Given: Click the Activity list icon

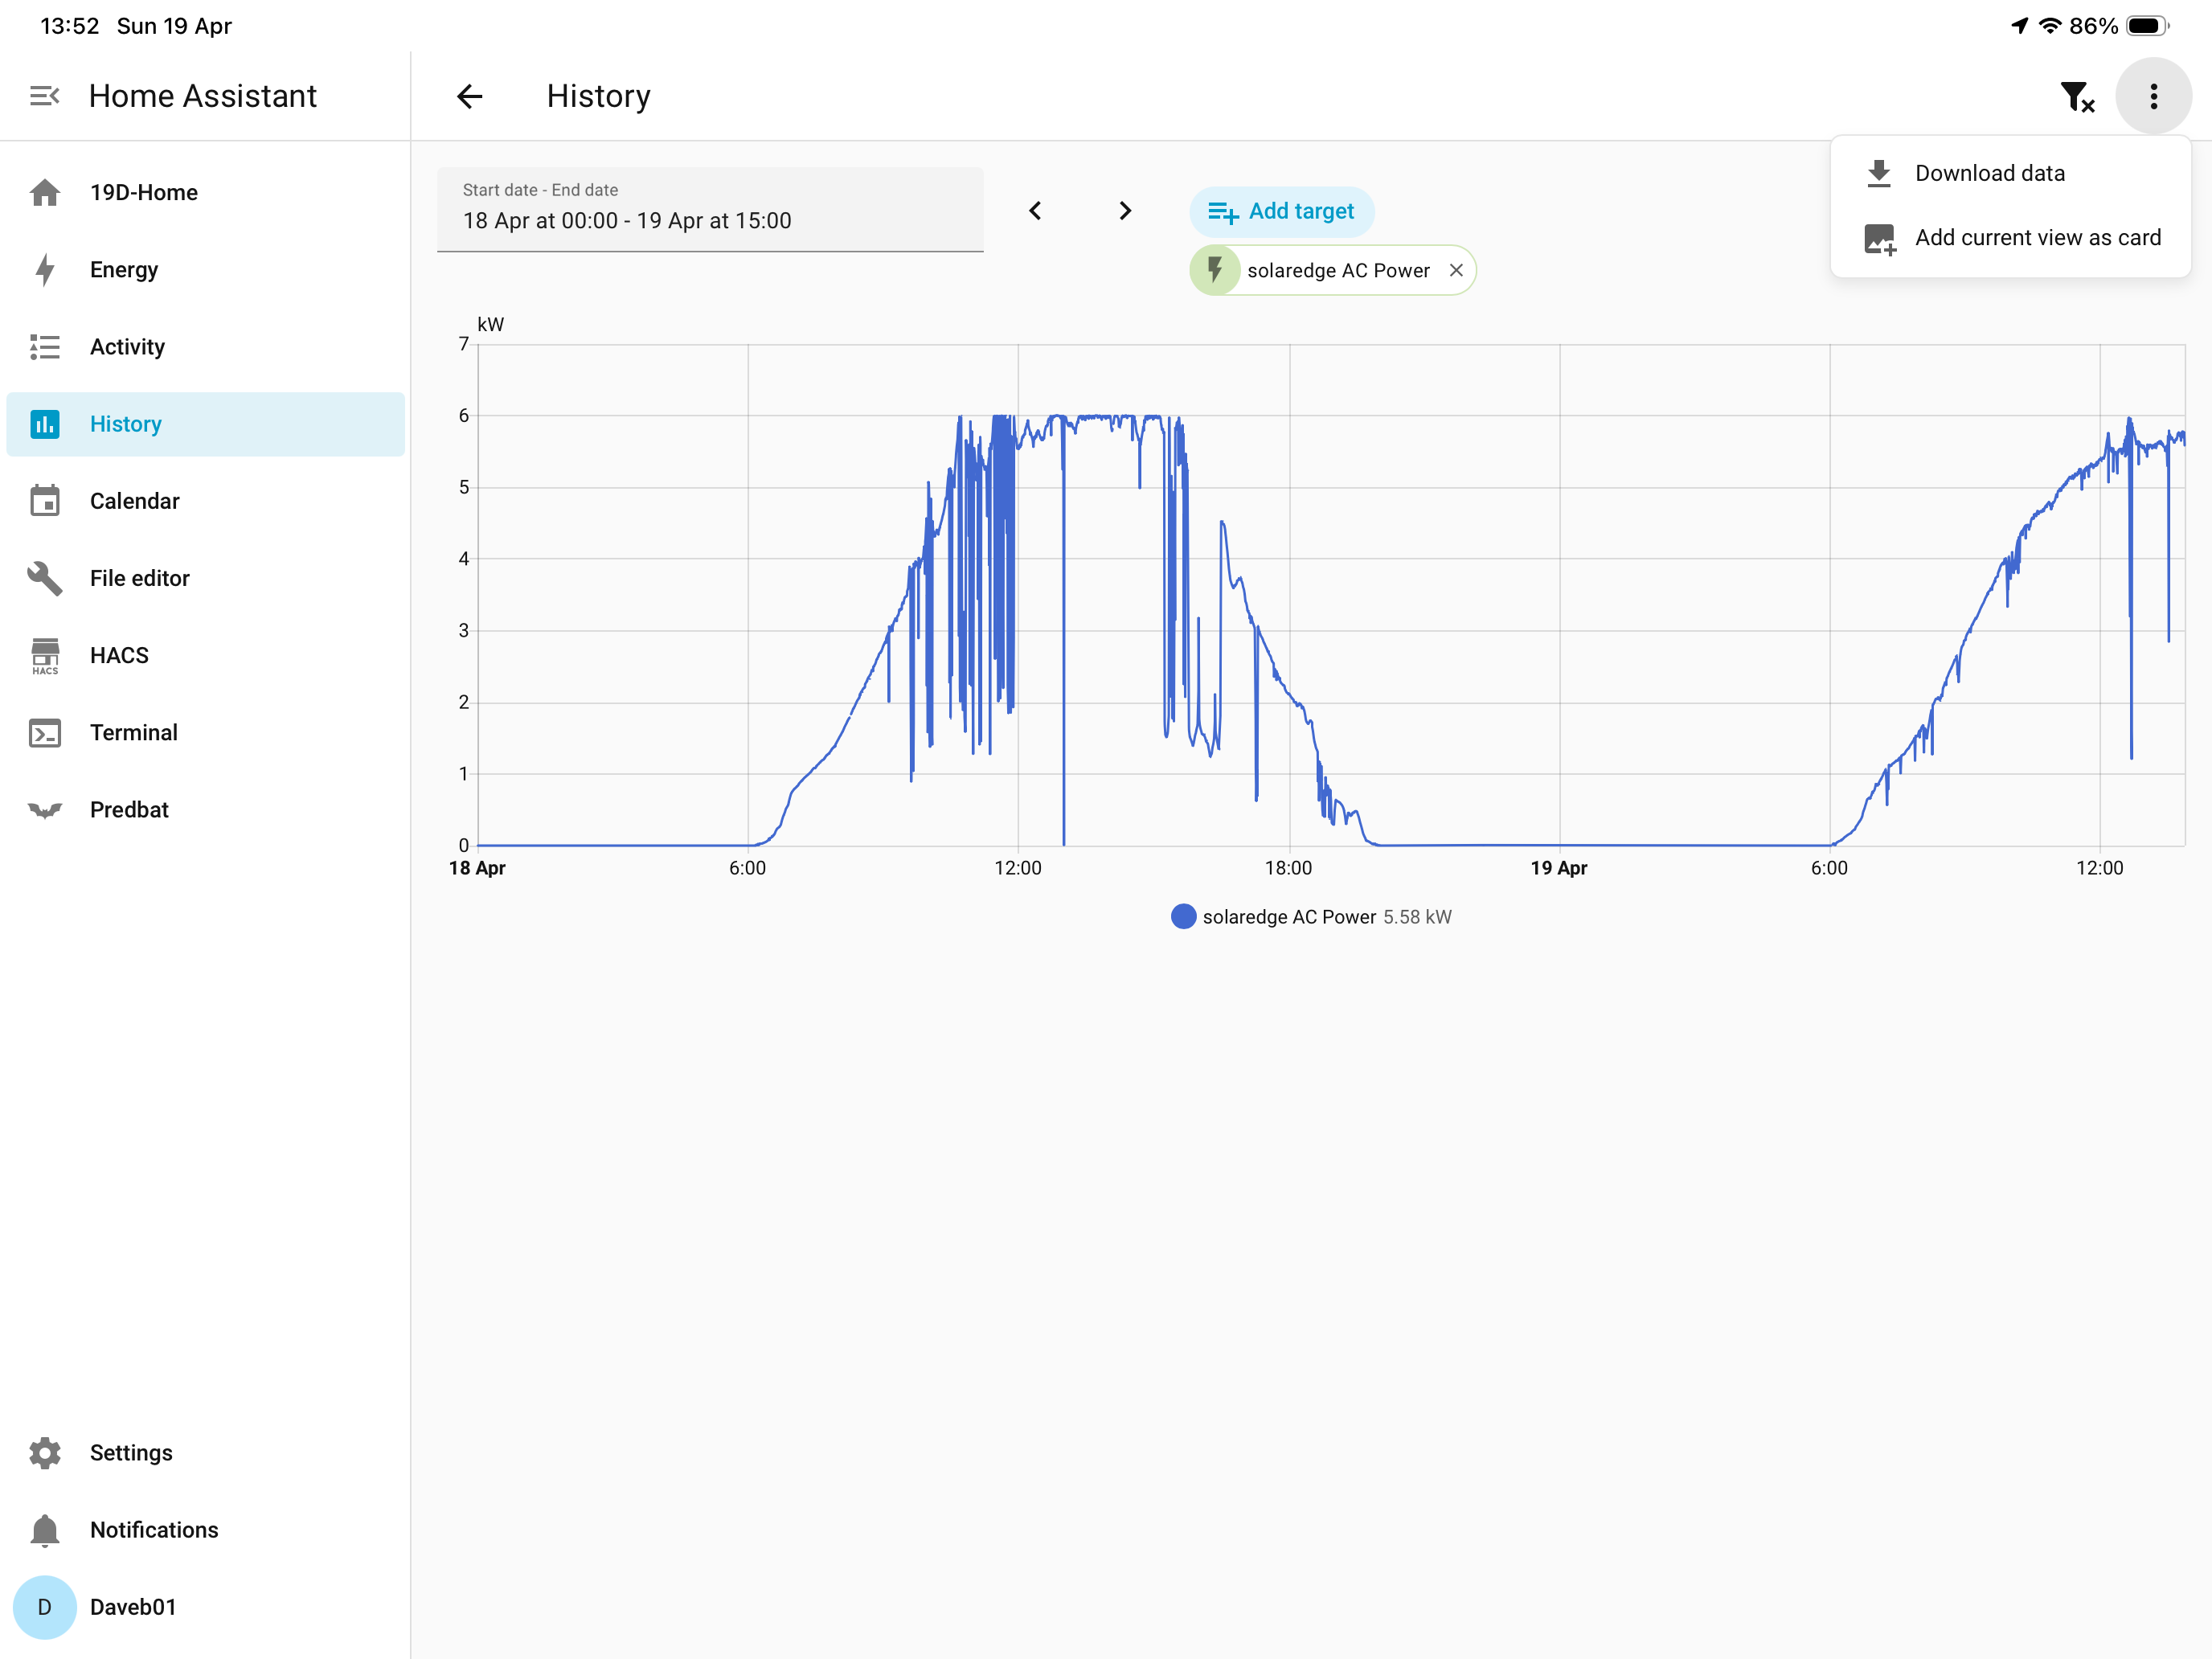Looking at the screenshot, I should (x=44, y=347).
